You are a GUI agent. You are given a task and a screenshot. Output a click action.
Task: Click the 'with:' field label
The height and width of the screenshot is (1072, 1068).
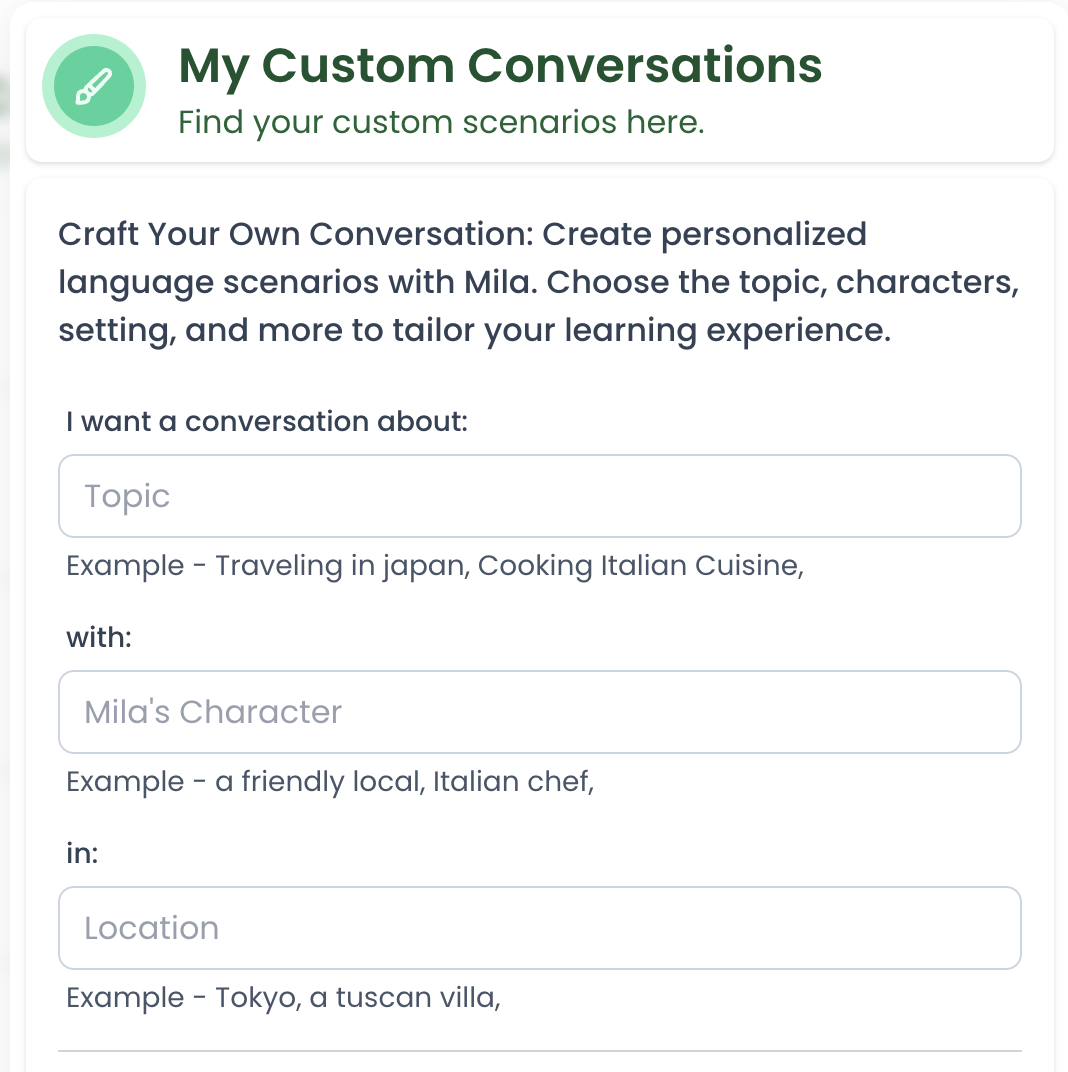[99, 637]
